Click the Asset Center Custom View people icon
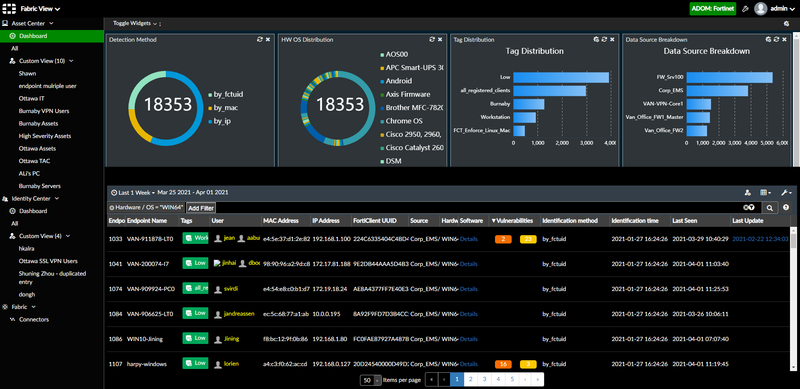 (13, 61)
